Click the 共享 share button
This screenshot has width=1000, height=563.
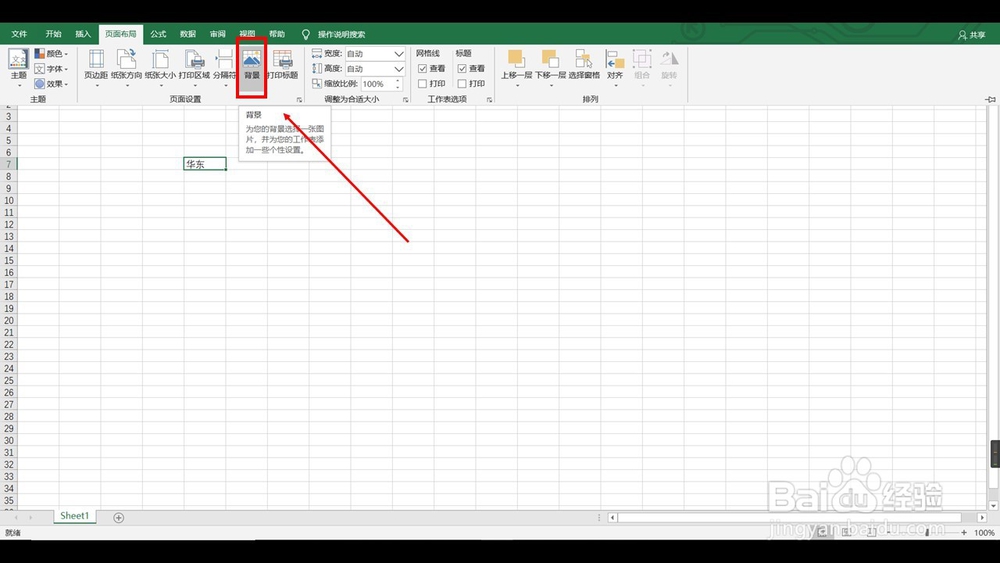tap(971, 35)
